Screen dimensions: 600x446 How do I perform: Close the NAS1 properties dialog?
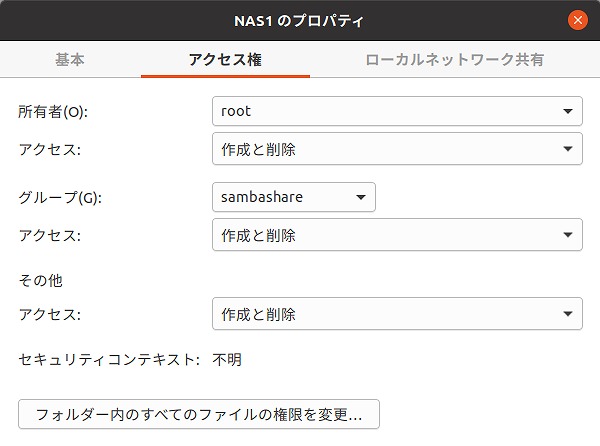[x=578, y=20]
